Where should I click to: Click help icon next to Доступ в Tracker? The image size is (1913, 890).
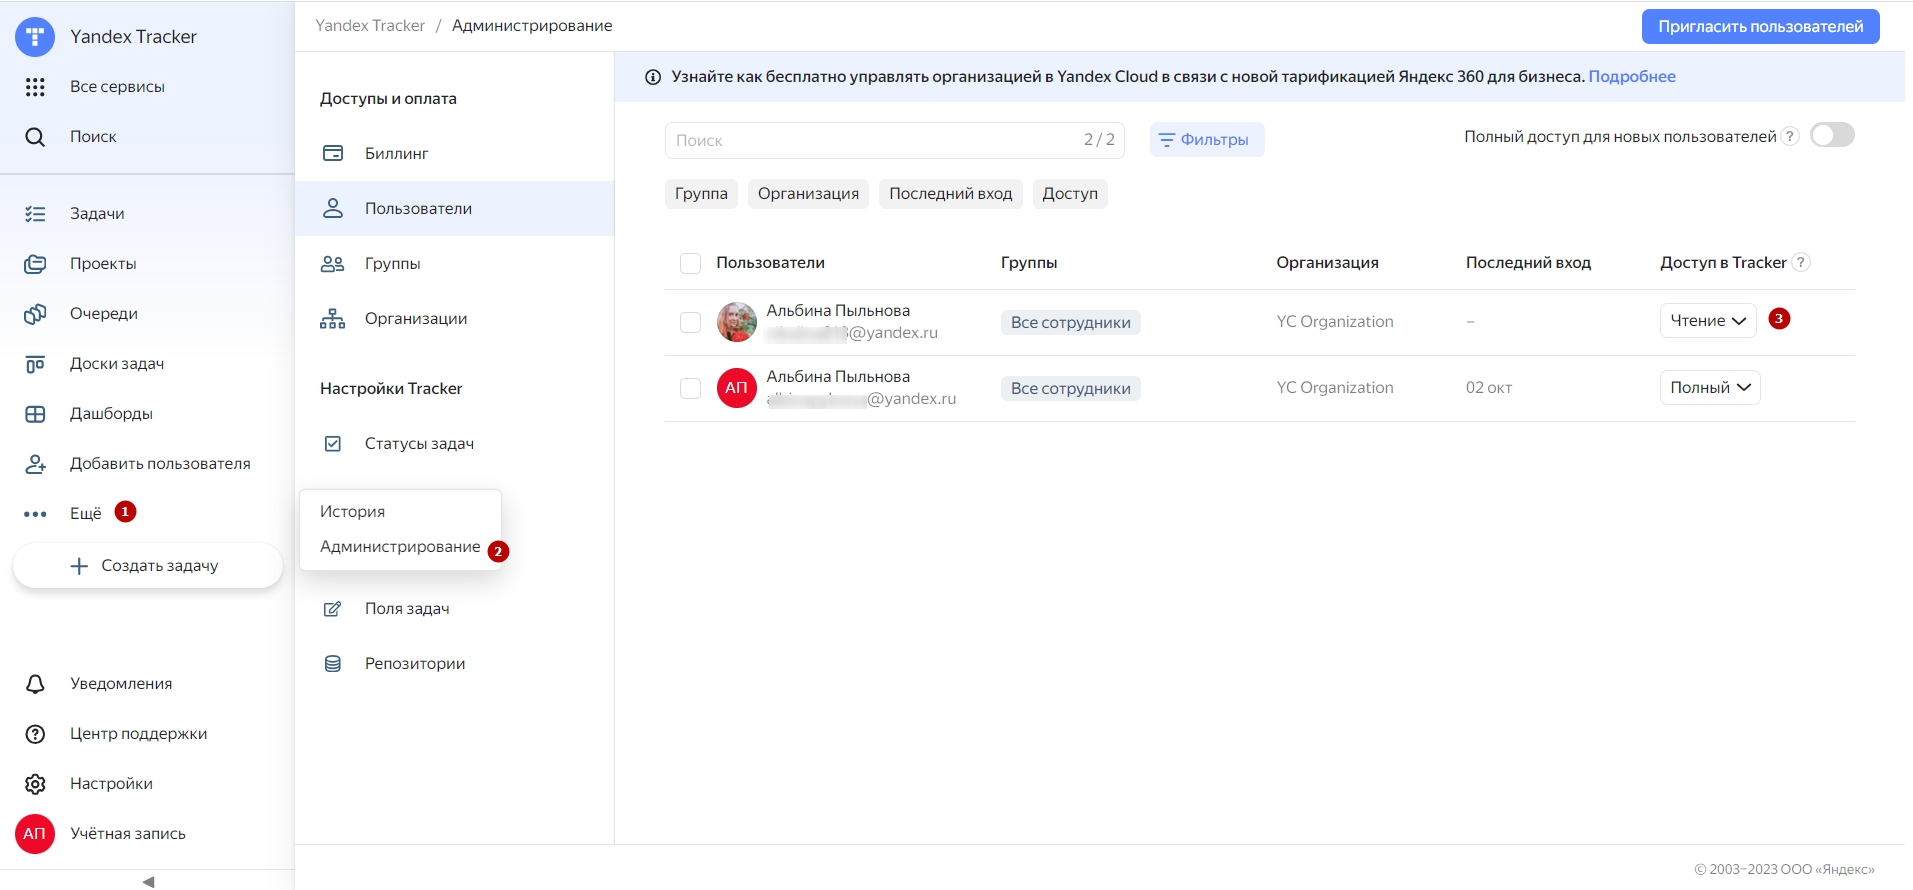click(1800, 262)
